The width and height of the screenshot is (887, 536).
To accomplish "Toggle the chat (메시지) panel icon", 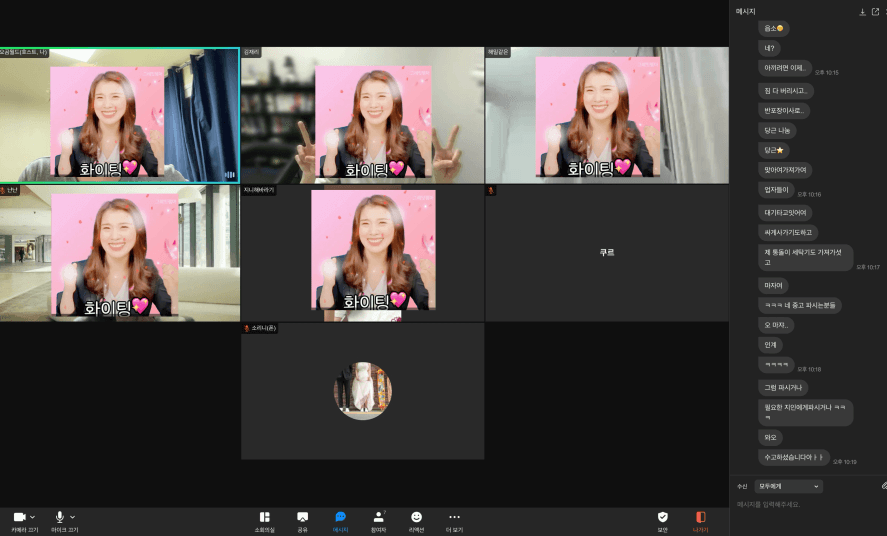I will [340, 517].
